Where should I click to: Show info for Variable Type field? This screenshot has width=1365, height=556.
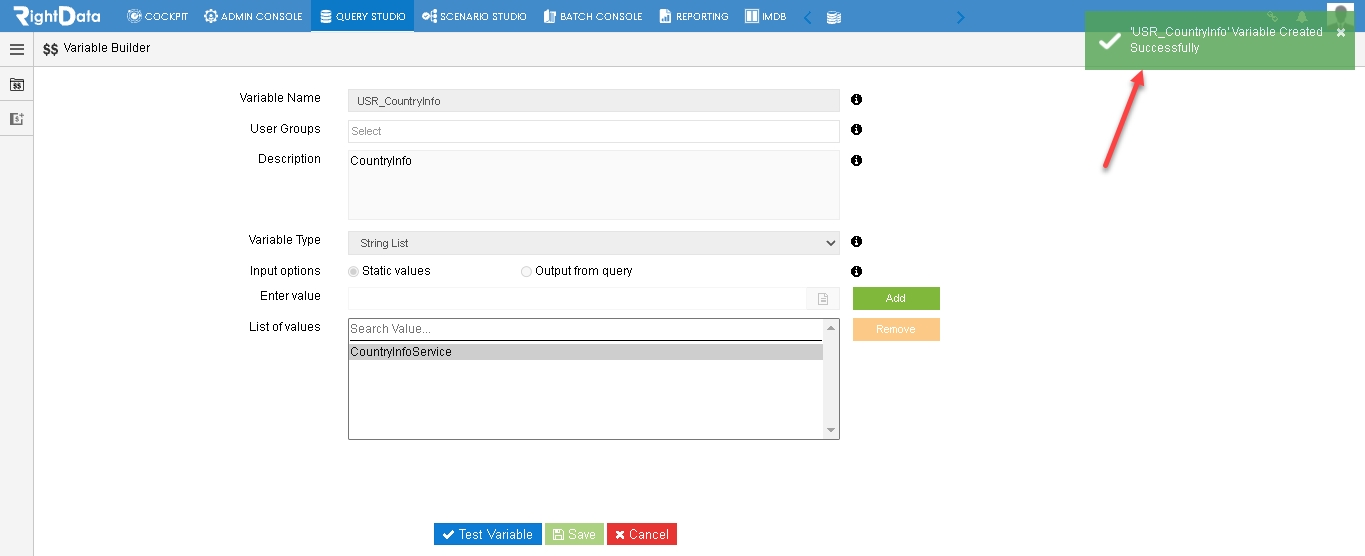tap(857, 242)
